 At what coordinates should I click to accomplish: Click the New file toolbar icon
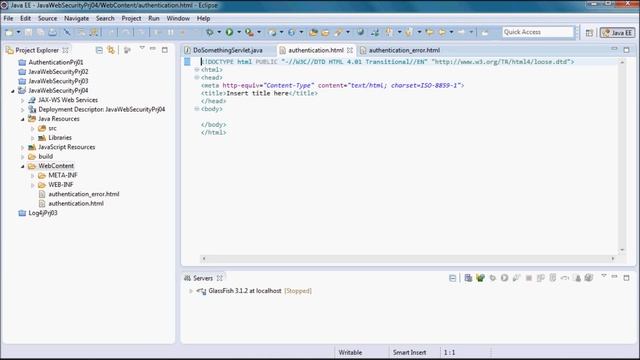(9, 32)
